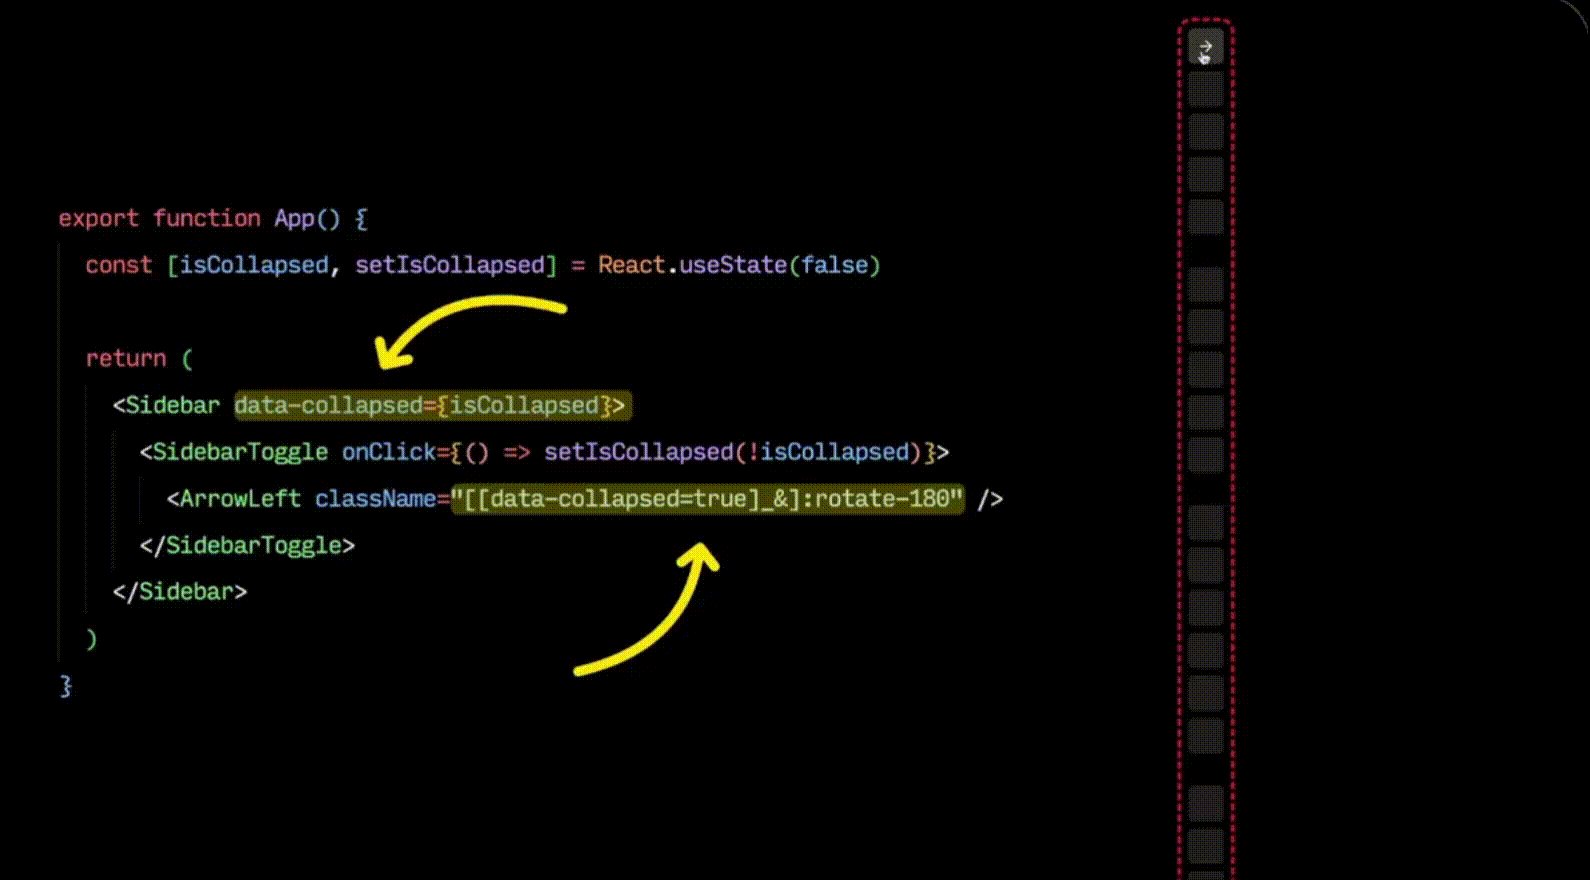Viewport: 1590px width, 880px height.
Task: Select "[isCollapsed," in the const line
Action: point(254,265)
